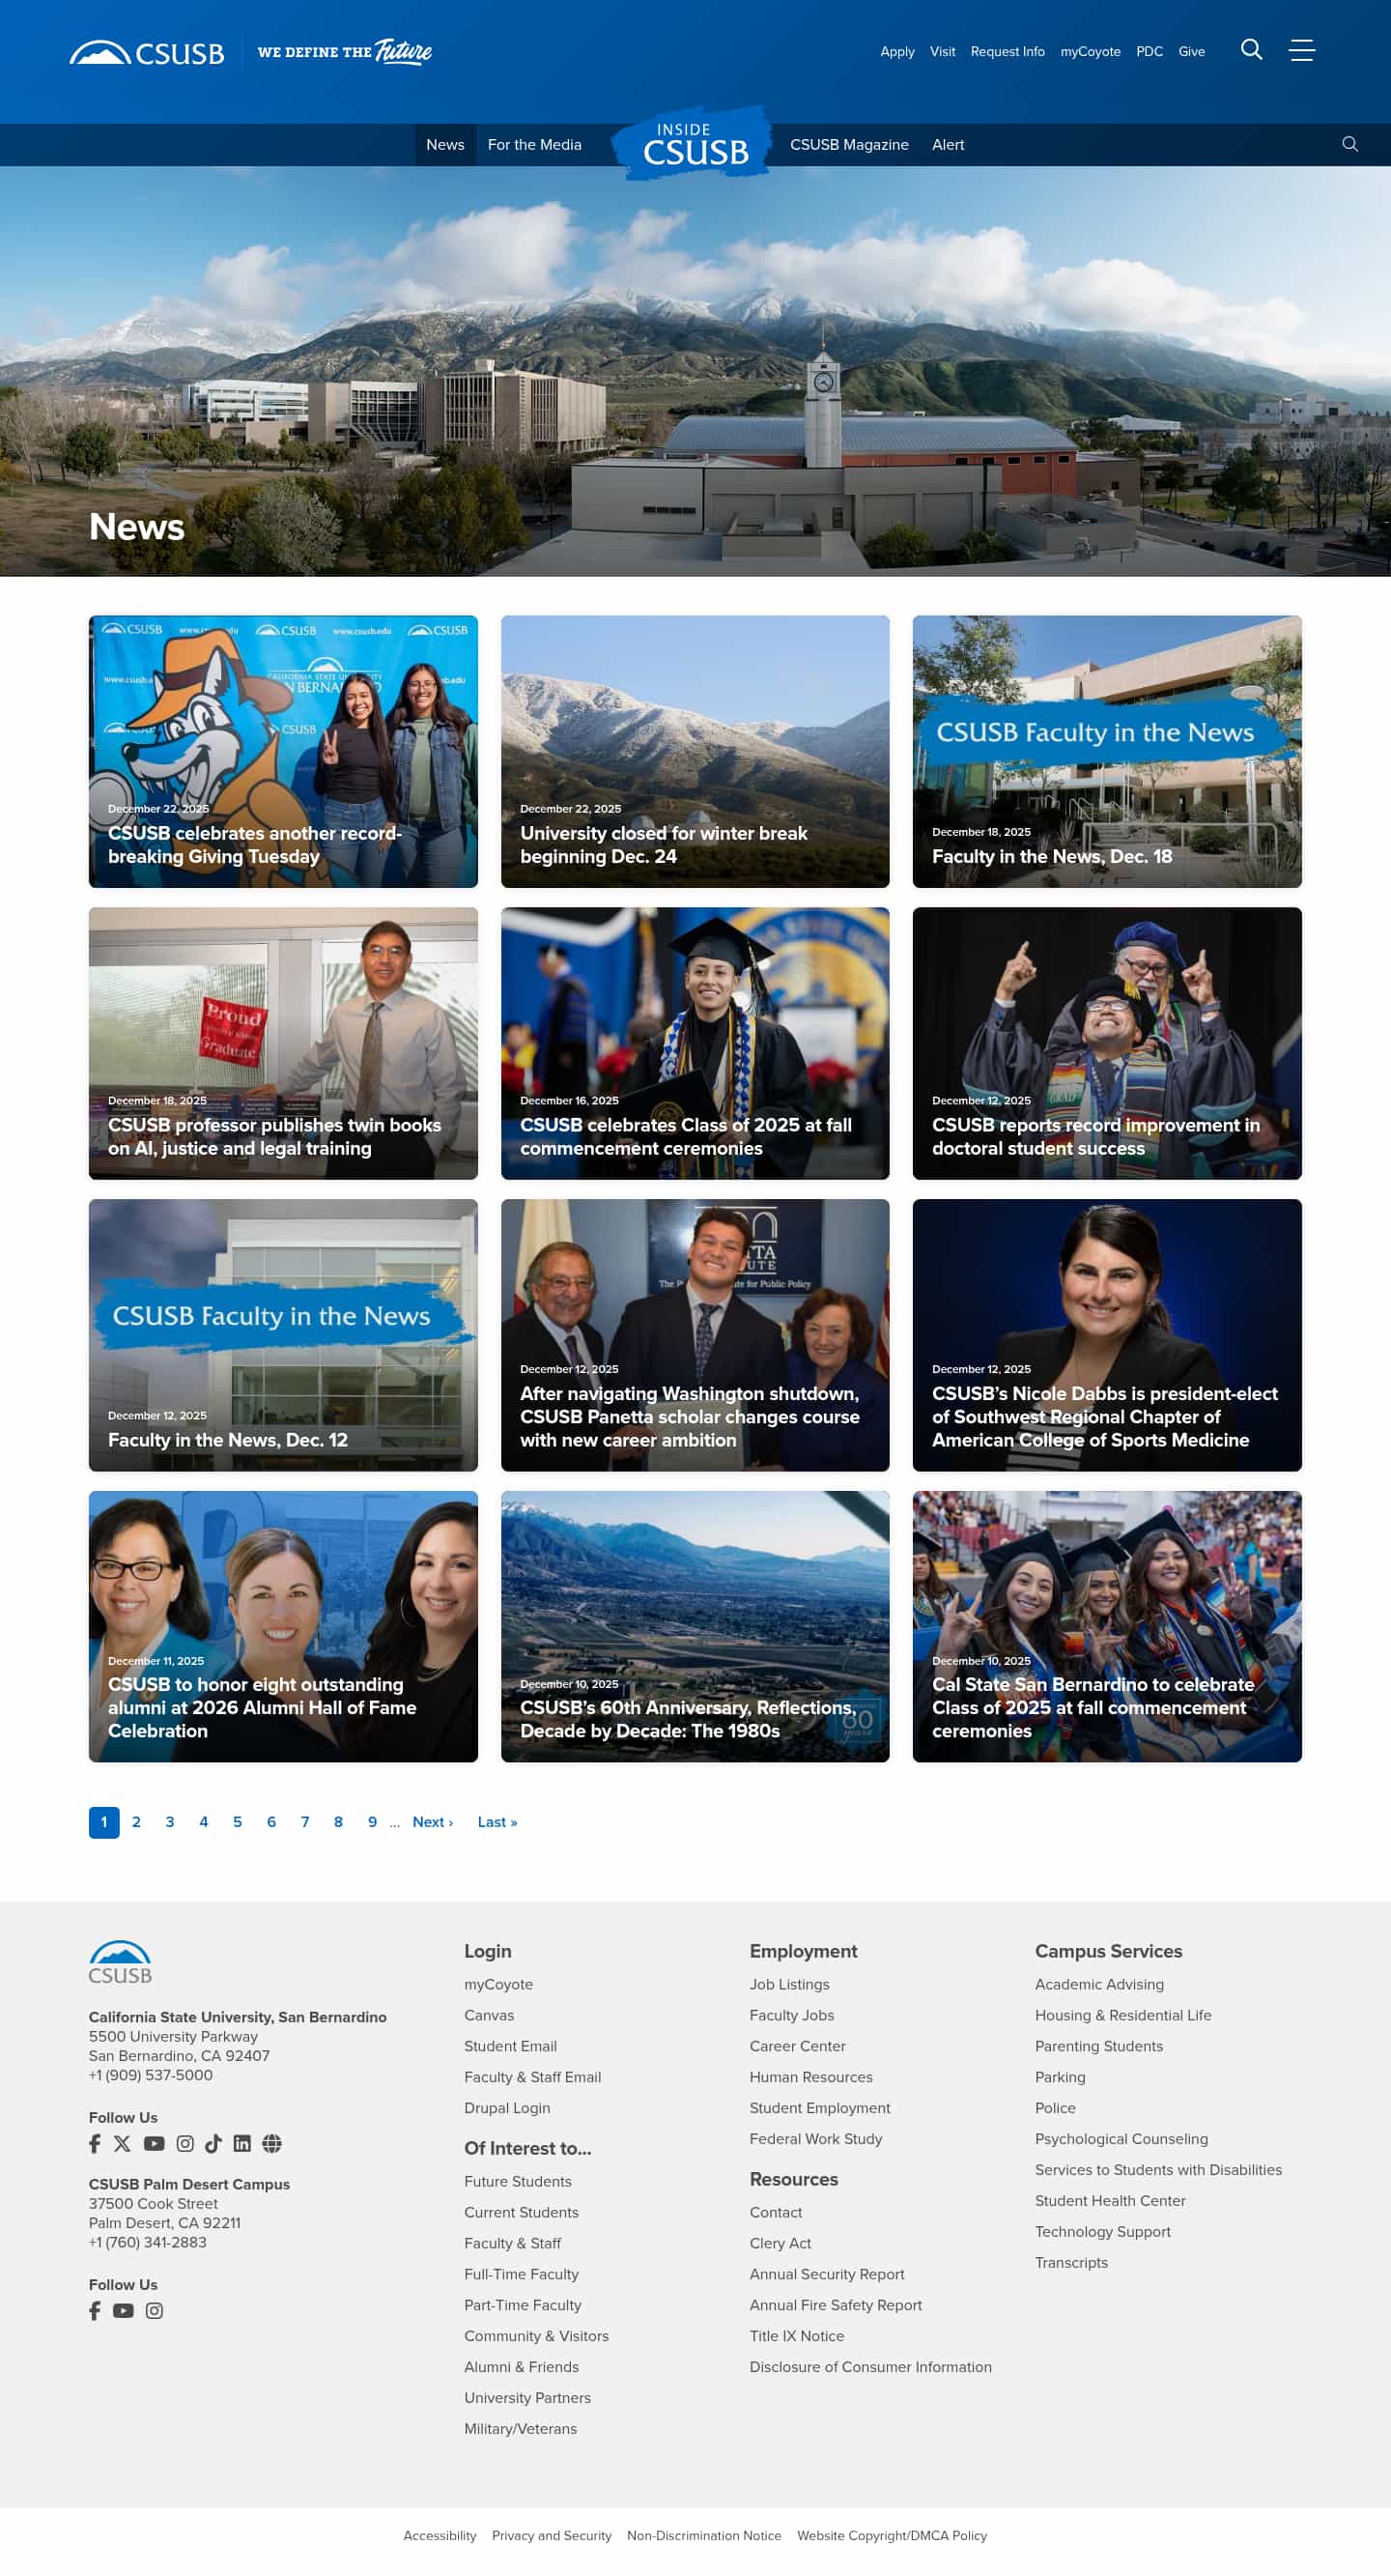Go to pagination page 5
The width and height of the screenshot is (1391, 2576).
coord(237,1822)
